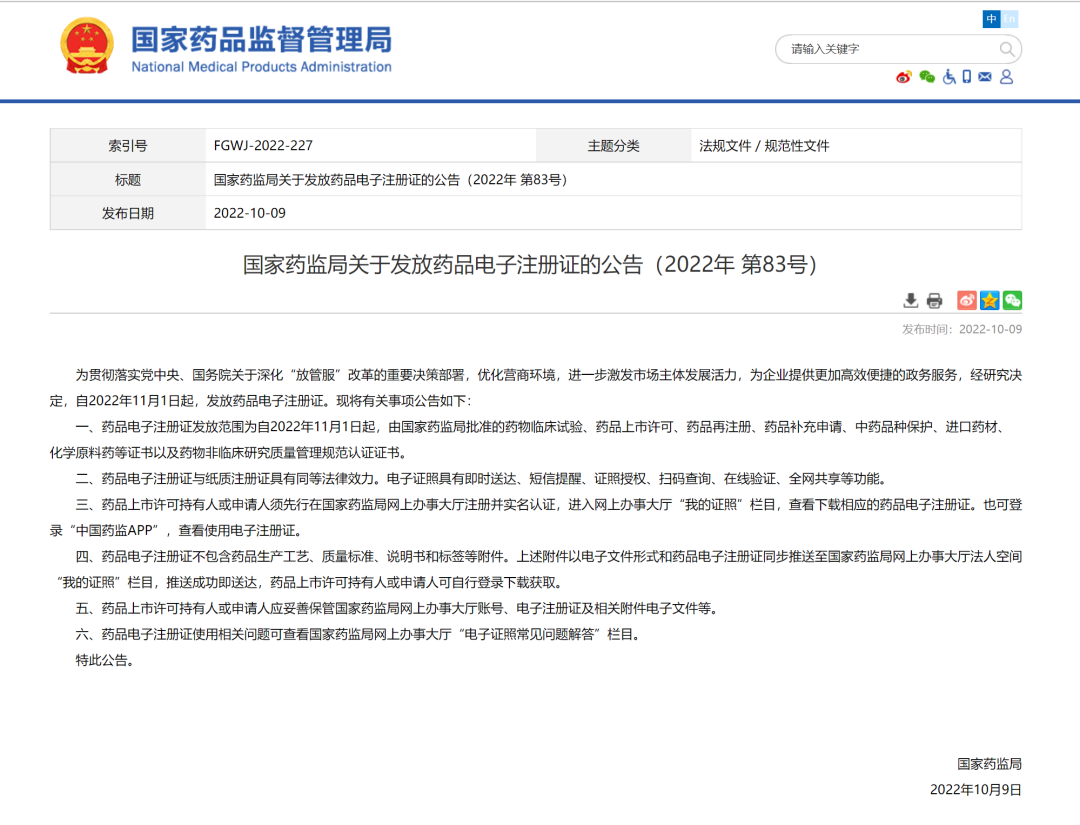Print the announcement using the printer icon
The image size is (1080, 825).
click(x=934, y=300)
